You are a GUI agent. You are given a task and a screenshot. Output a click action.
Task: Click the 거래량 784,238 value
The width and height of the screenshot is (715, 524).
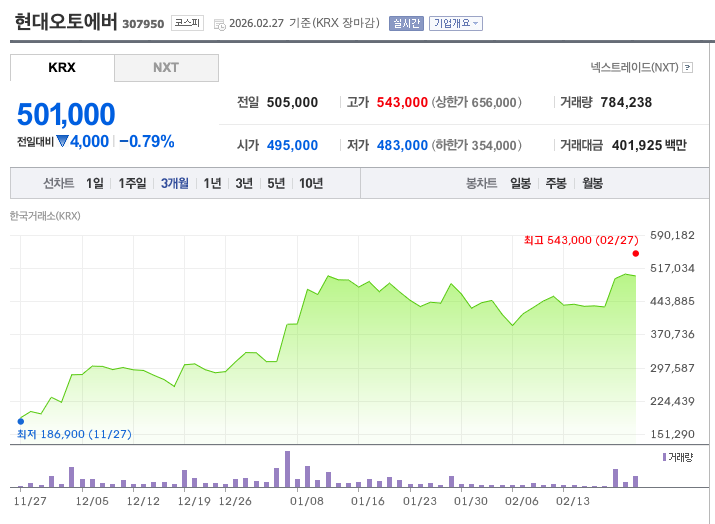pos(626,102)
